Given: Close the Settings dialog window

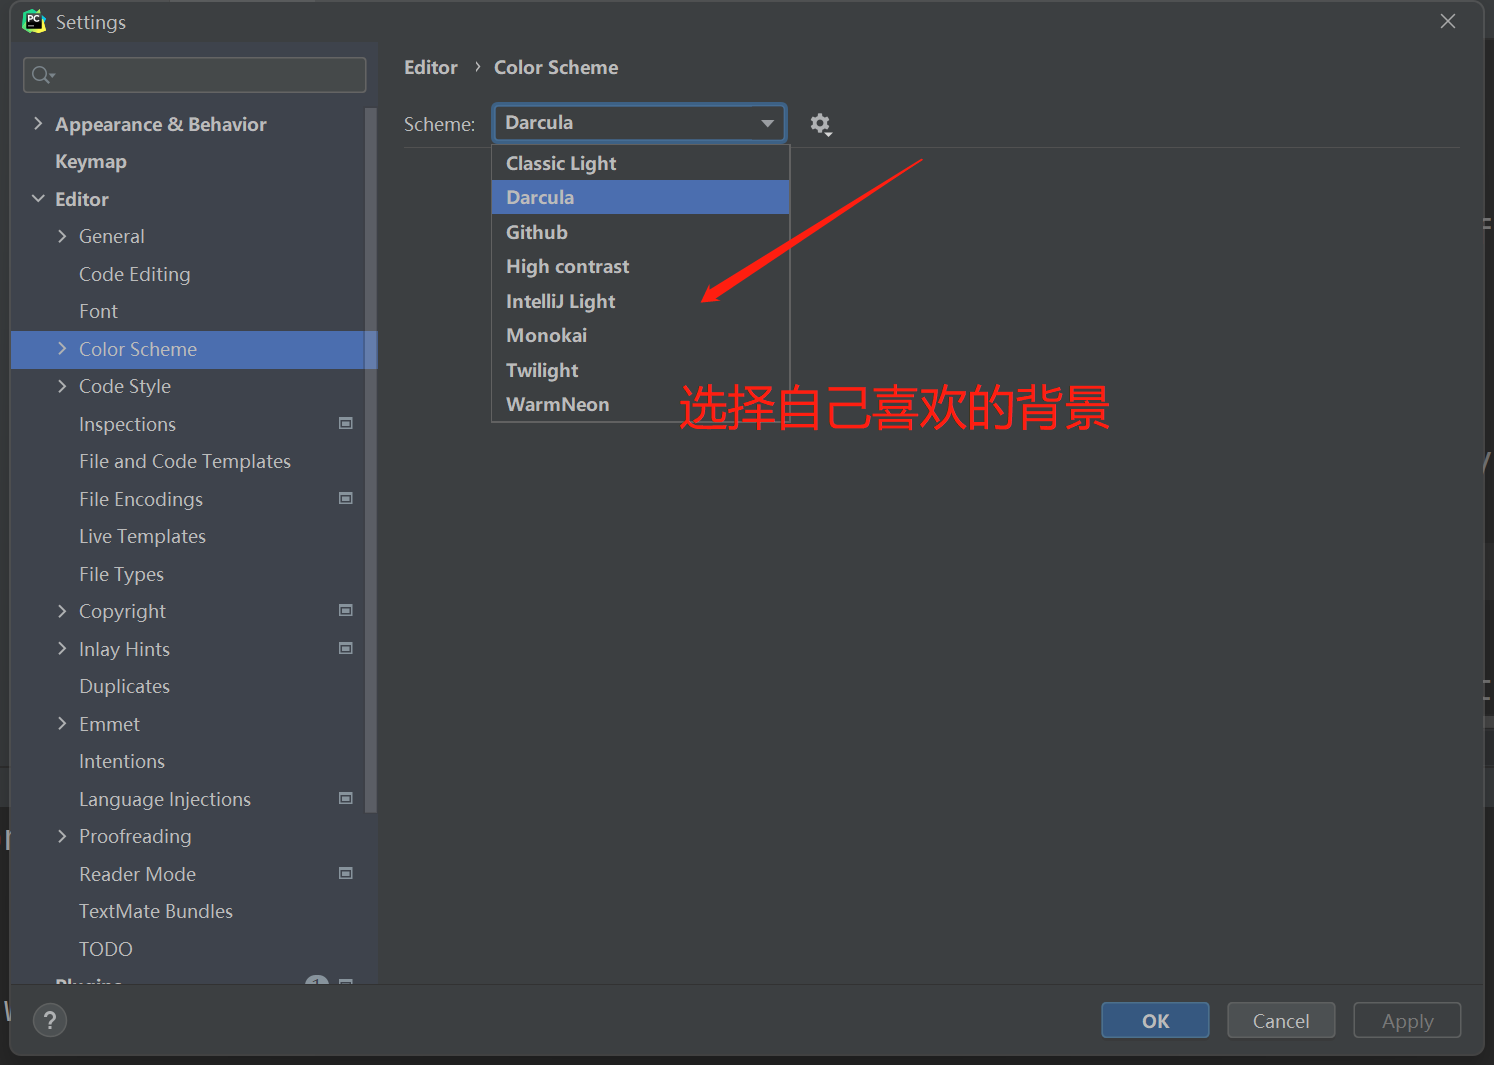Looking at the screenshot, I should coord(1448,21).
